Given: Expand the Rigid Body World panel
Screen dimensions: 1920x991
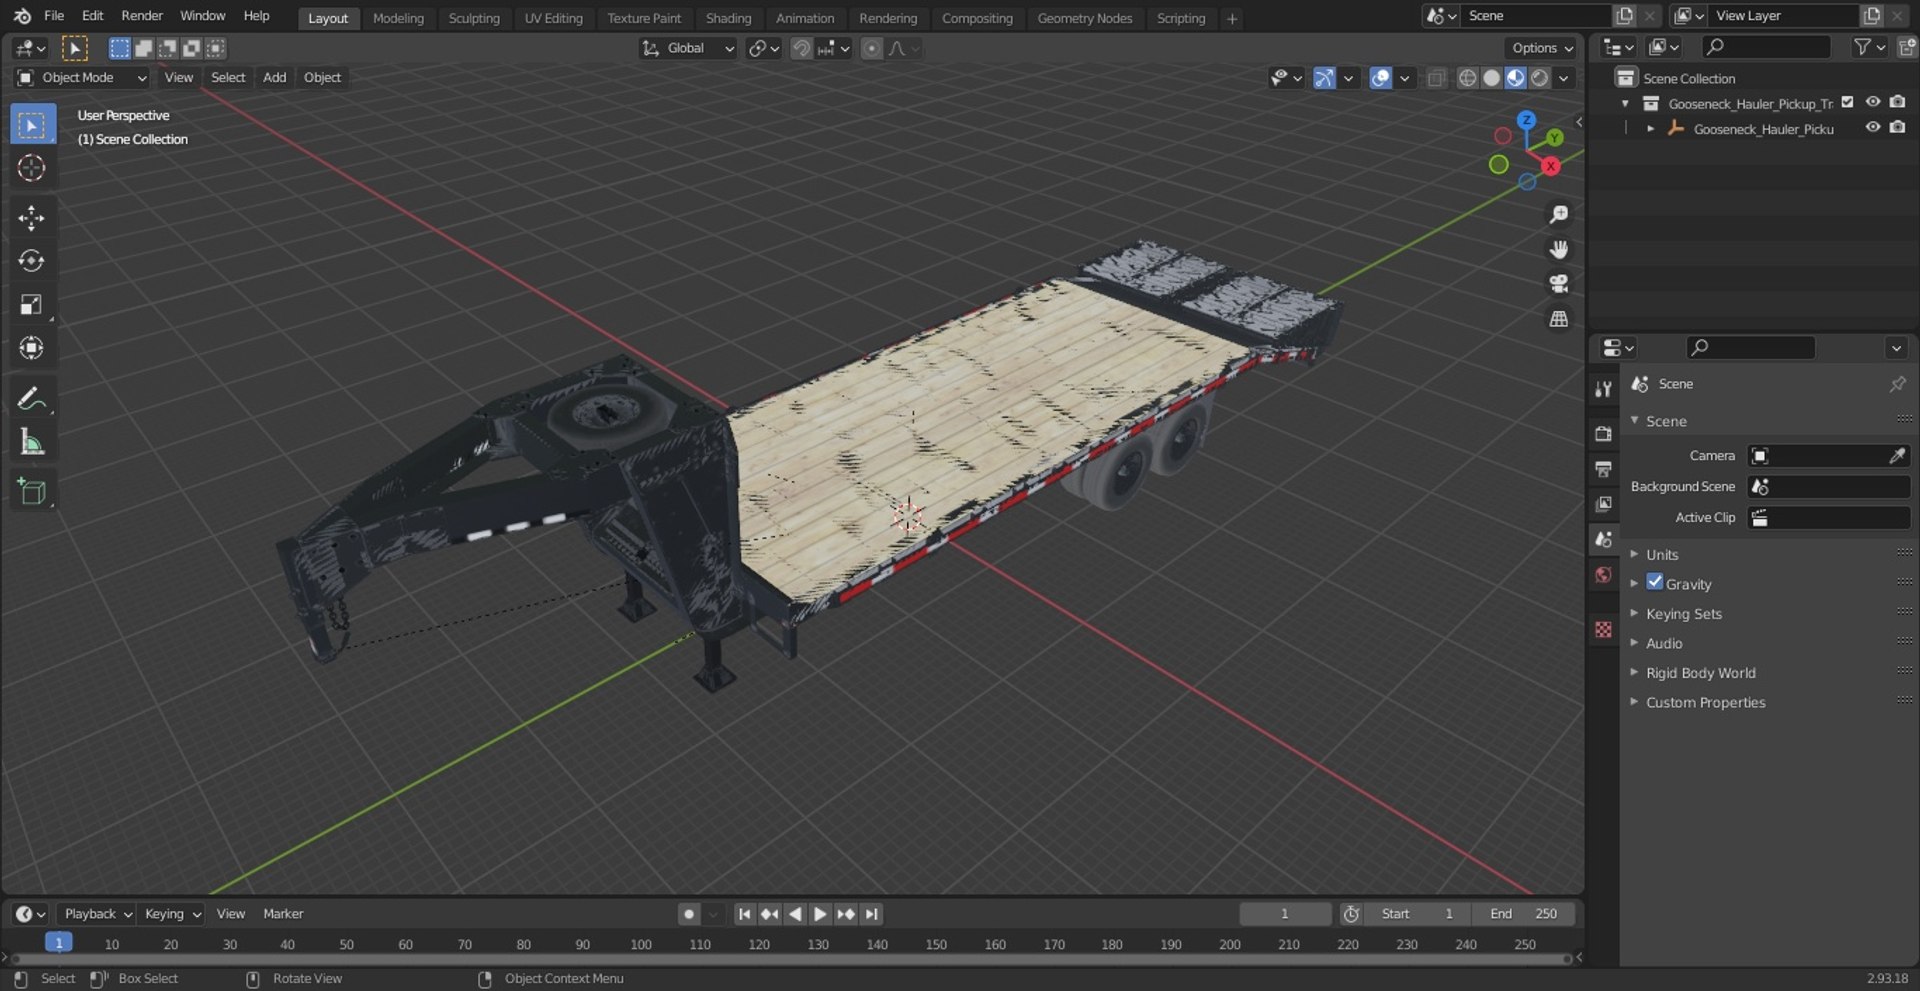Looking at the screenshot, I should 1700,673.
